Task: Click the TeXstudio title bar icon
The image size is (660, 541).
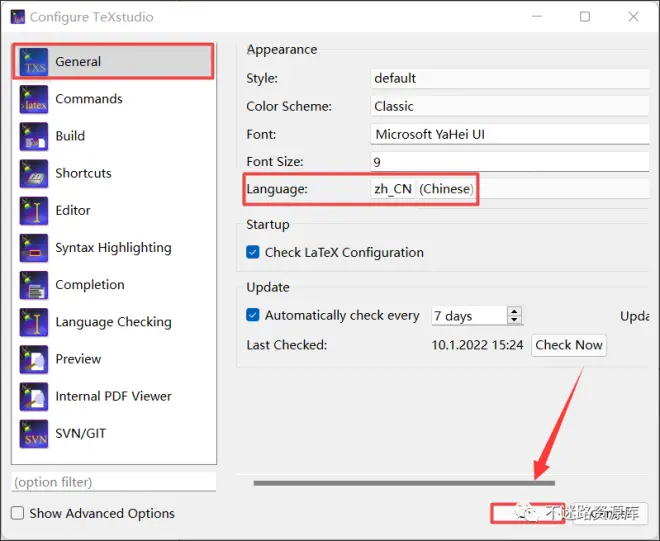Action: point(18,17)
